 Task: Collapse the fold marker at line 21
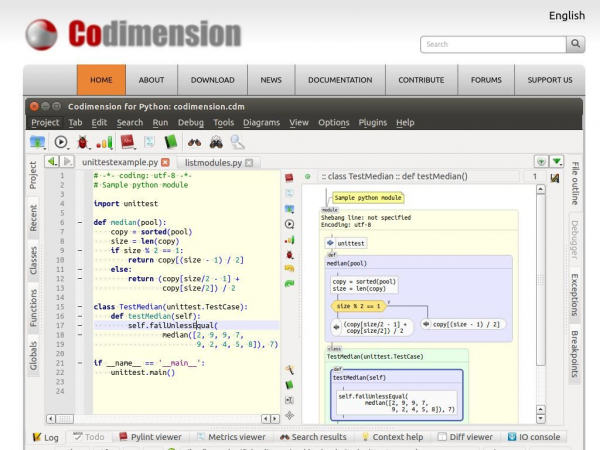[x=80, y=363]
